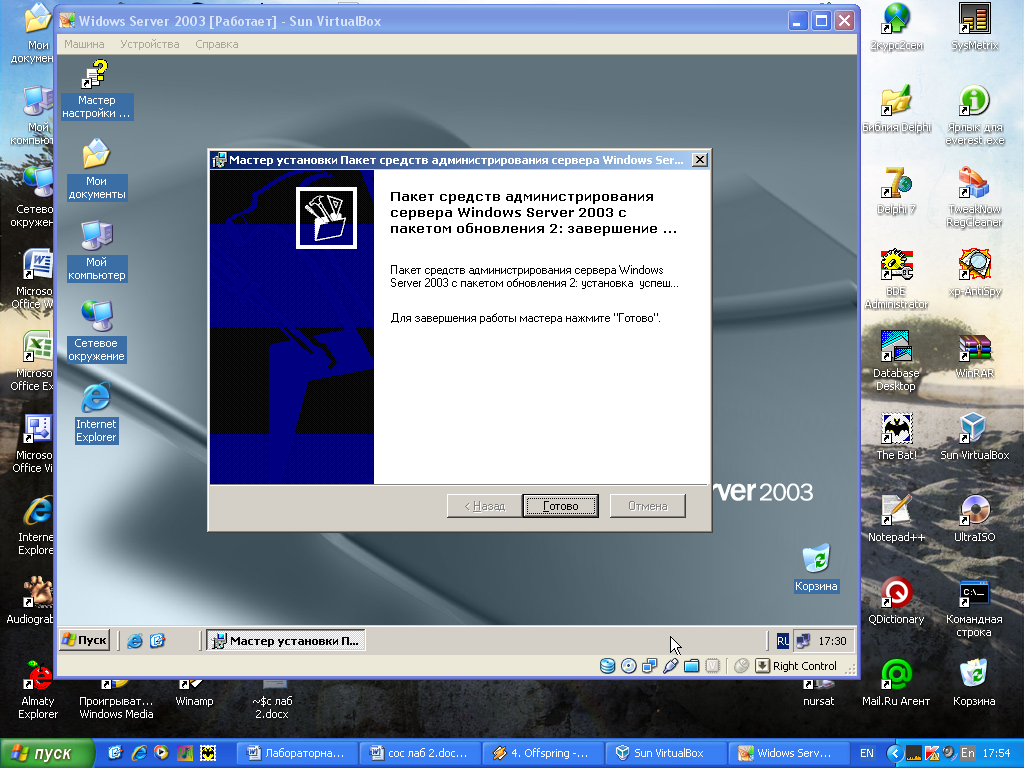Select the SysMetrix host desktop icon
1024x768 pixels.
[974, 27]
